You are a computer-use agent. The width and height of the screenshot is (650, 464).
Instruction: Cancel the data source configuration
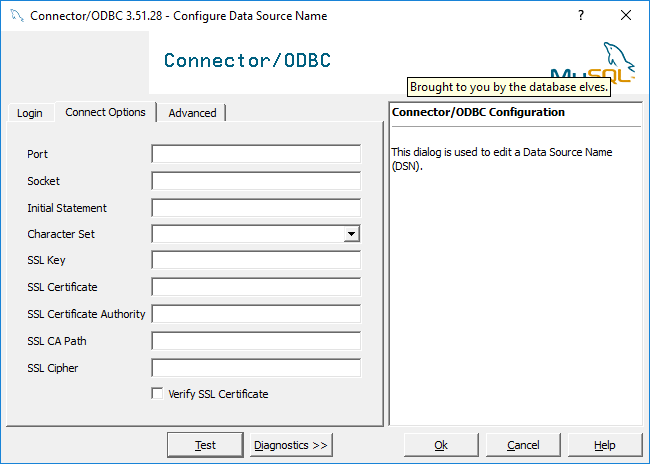[x=523, y=445]
